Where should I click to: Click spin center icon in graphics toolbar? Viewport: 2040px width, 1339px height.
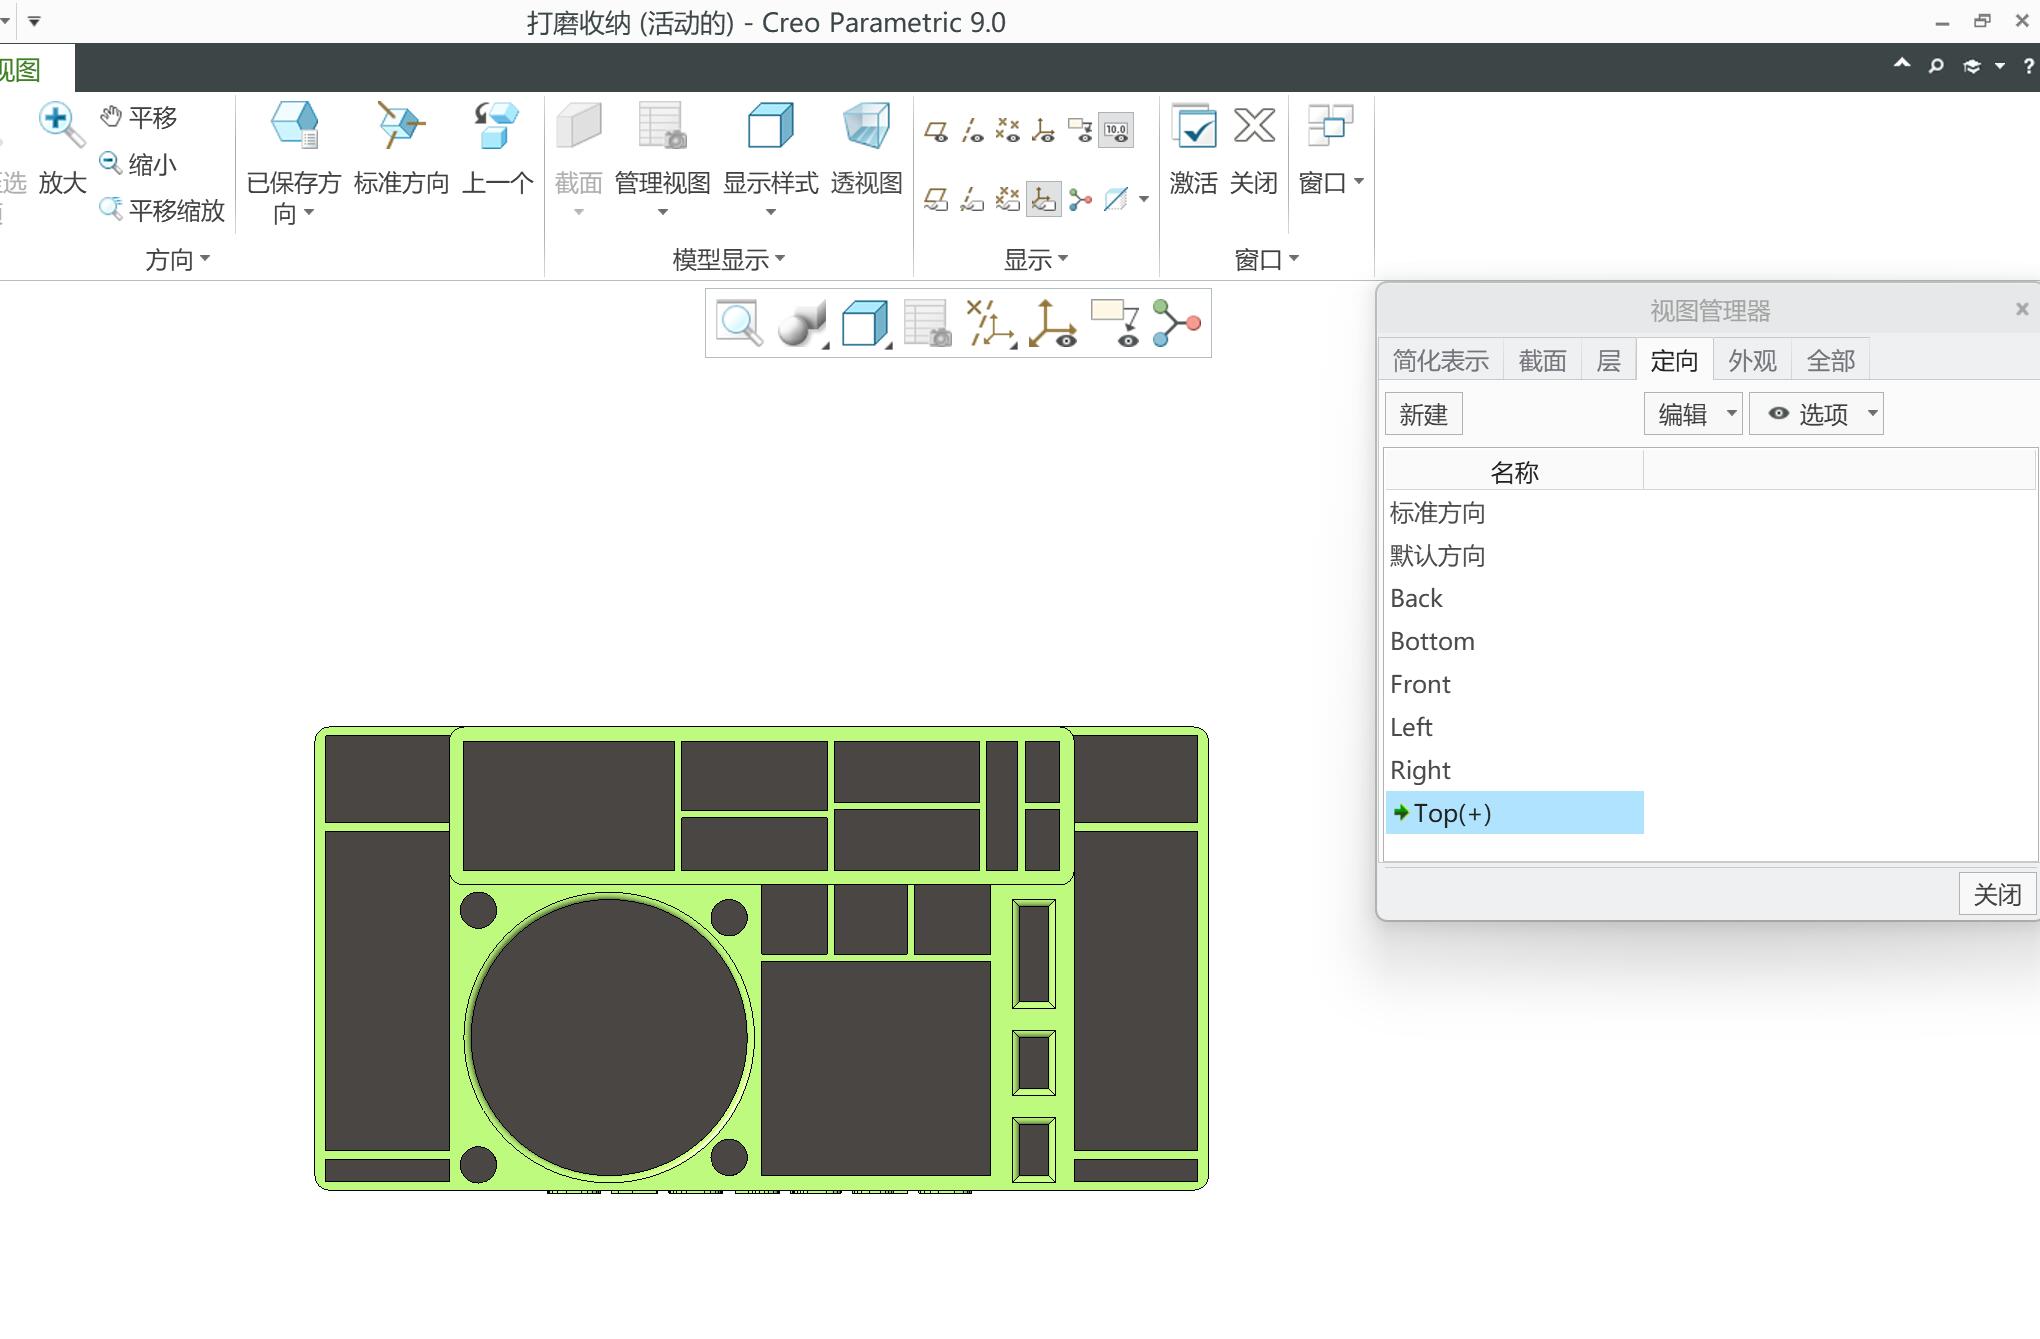pyautogui.click(x=1177, y=323)
